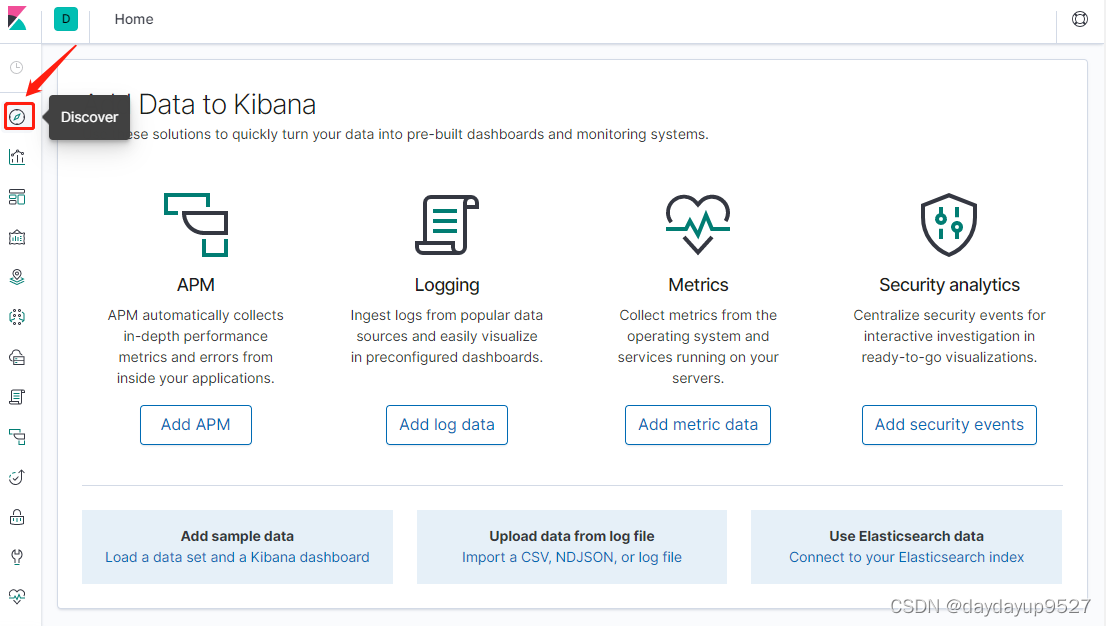Click the APM heading text
Image resolution: width=1106 pixels, height=626 pixels.
(x=195, y=285)
